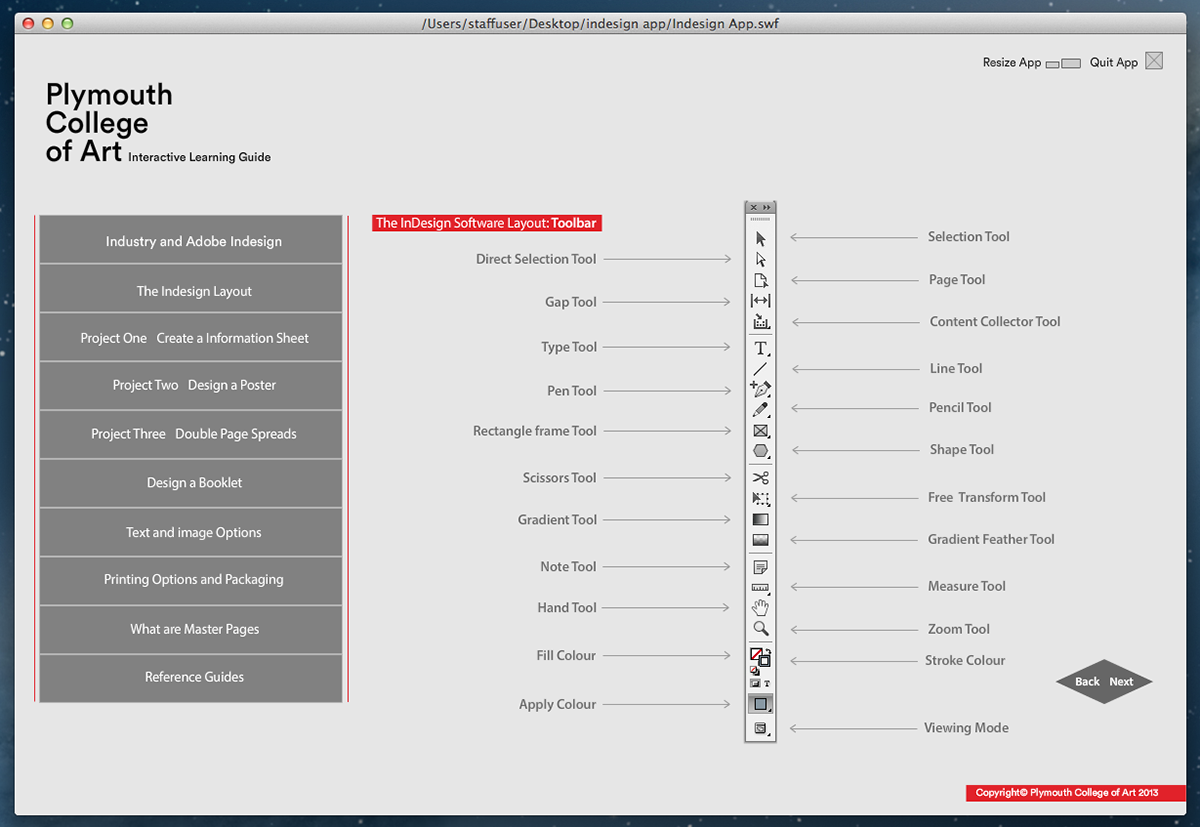Expand toolbar with double-arrow icon
This screenshot has height=827, width=1200.
[x=767, y=207]
